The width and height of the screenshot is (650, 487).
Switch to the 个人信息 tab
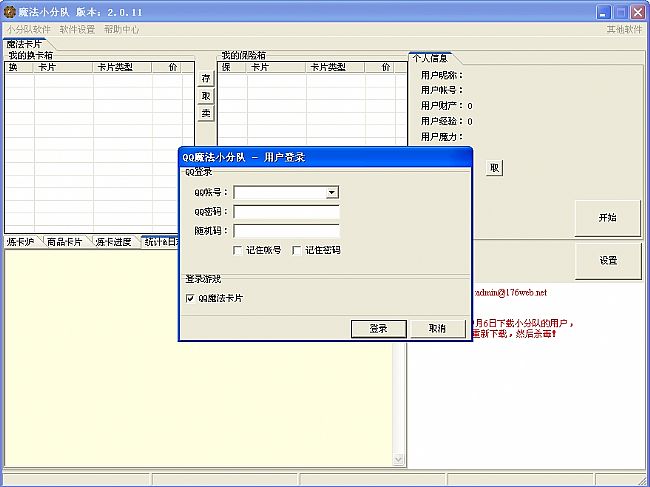(x=430, y=58)
